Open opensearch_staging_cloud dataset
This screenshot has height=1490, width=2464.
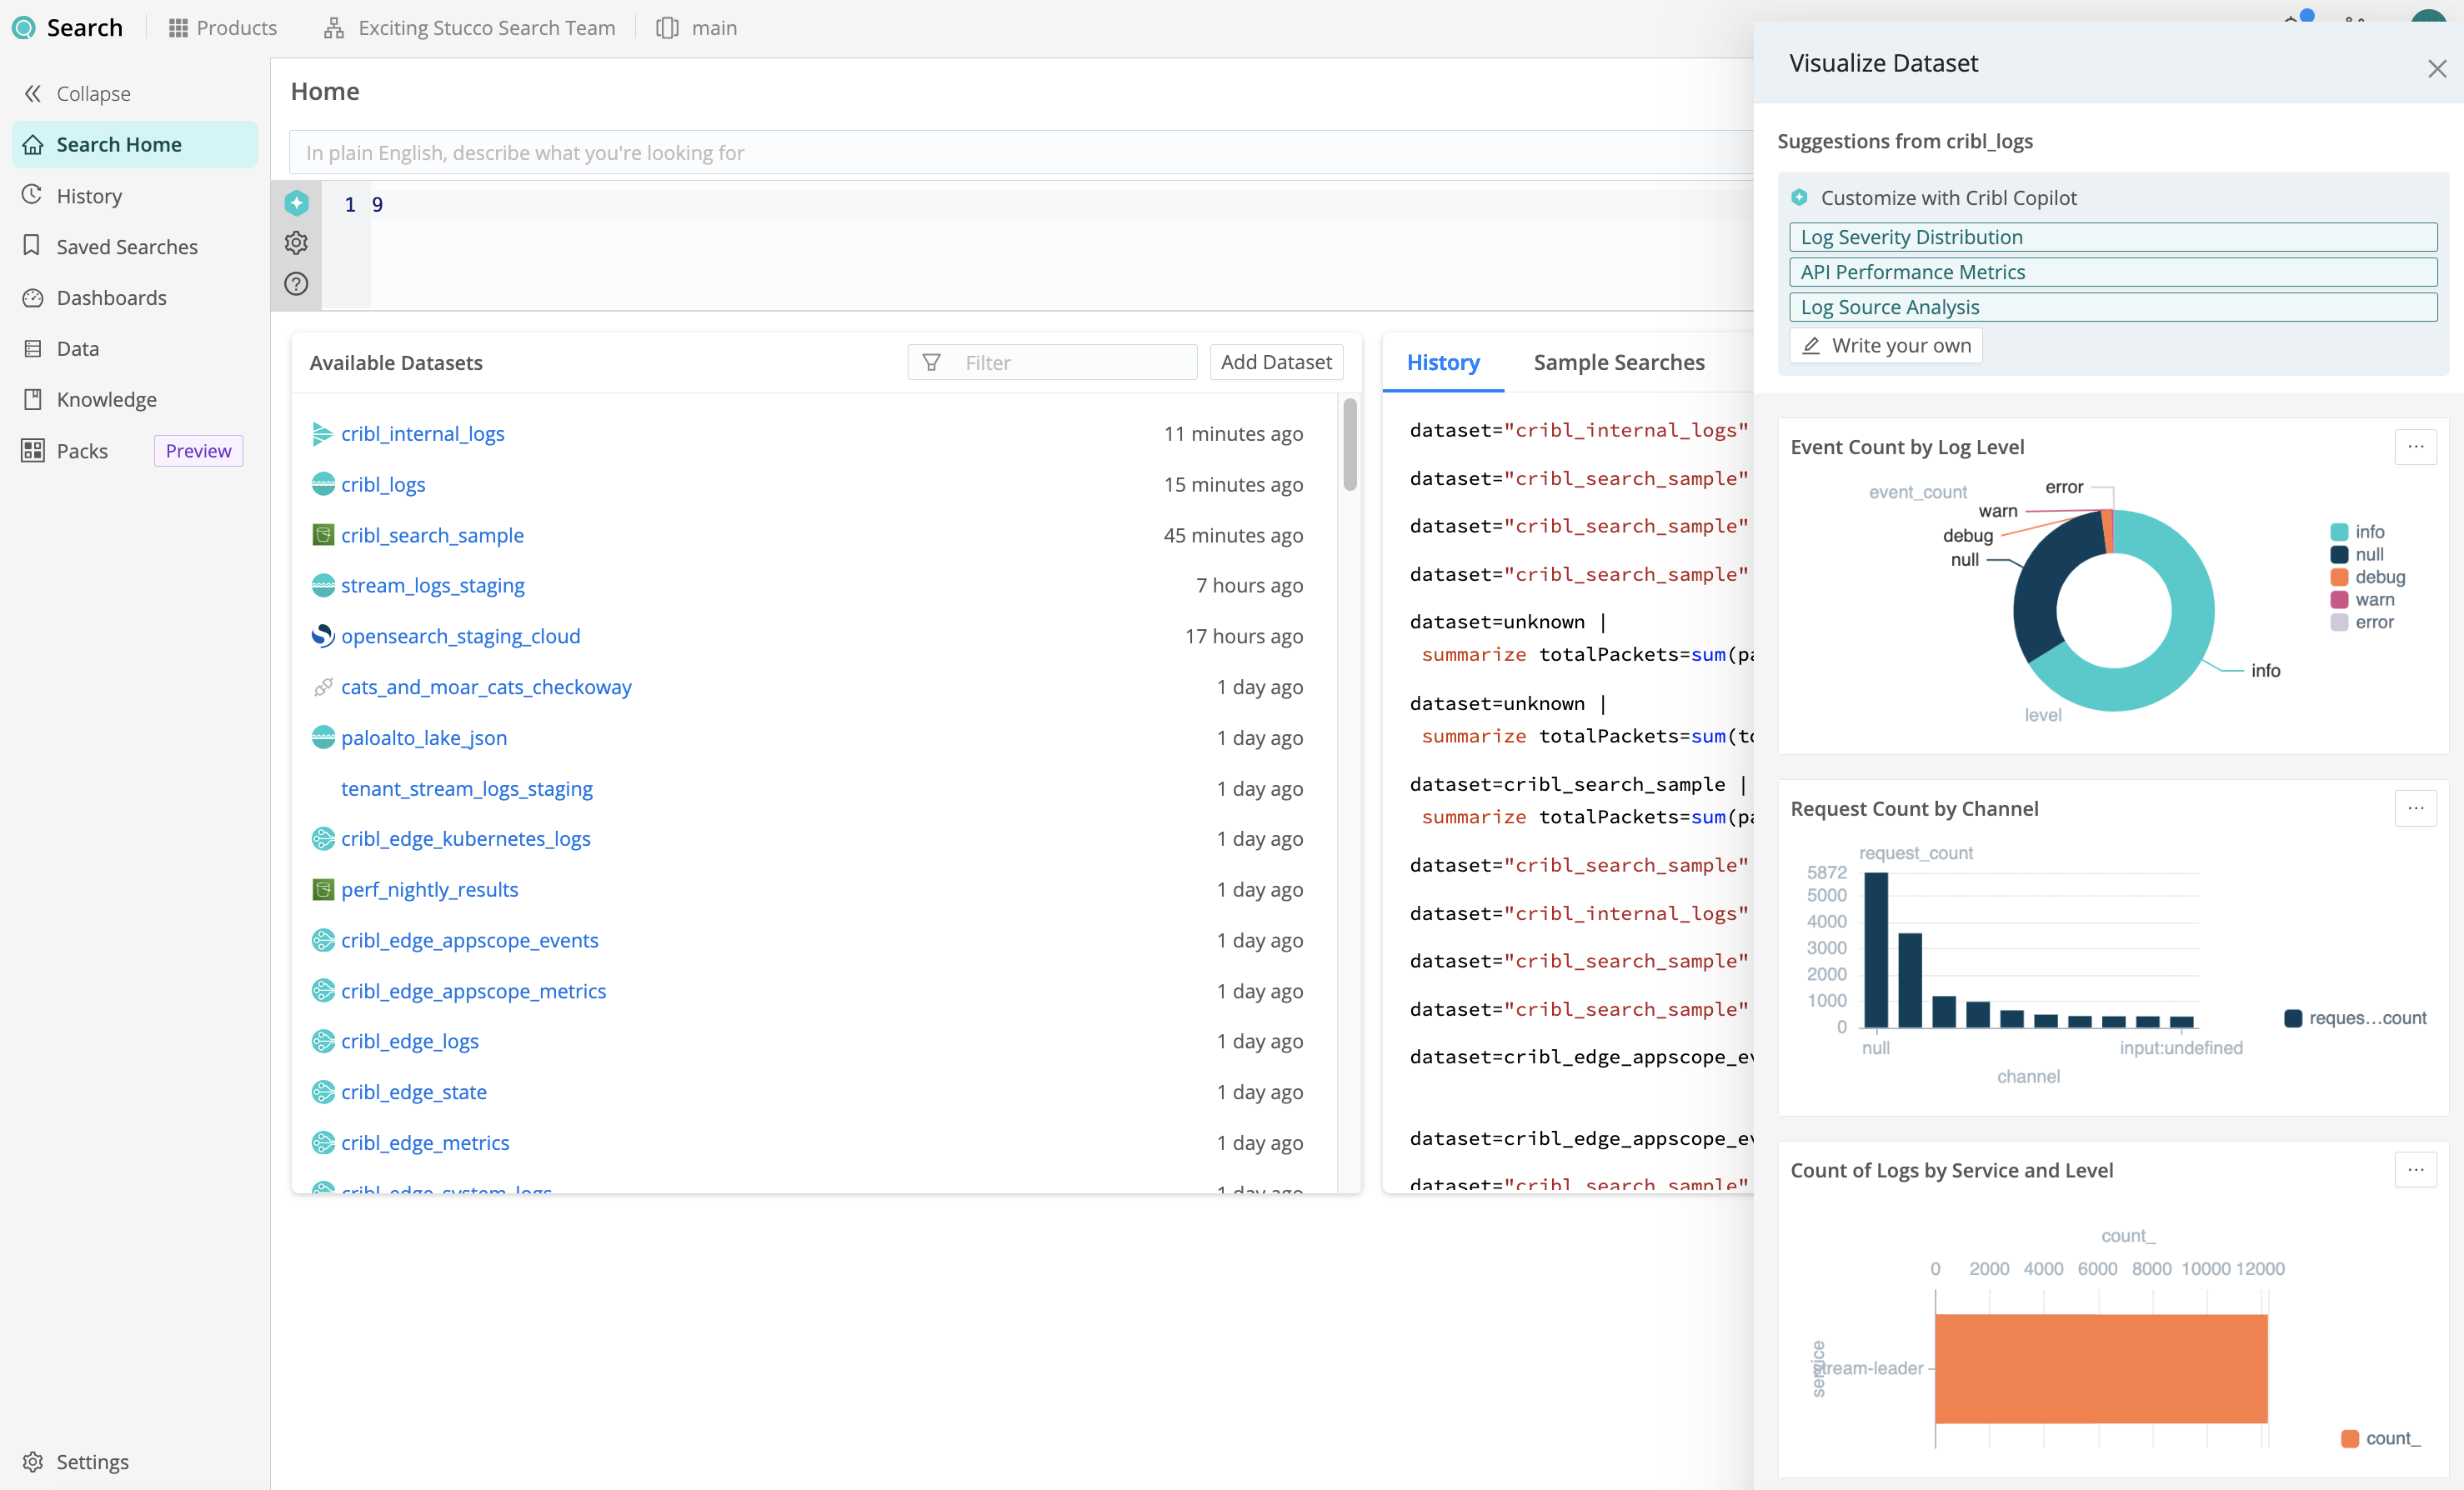(460, 636)
